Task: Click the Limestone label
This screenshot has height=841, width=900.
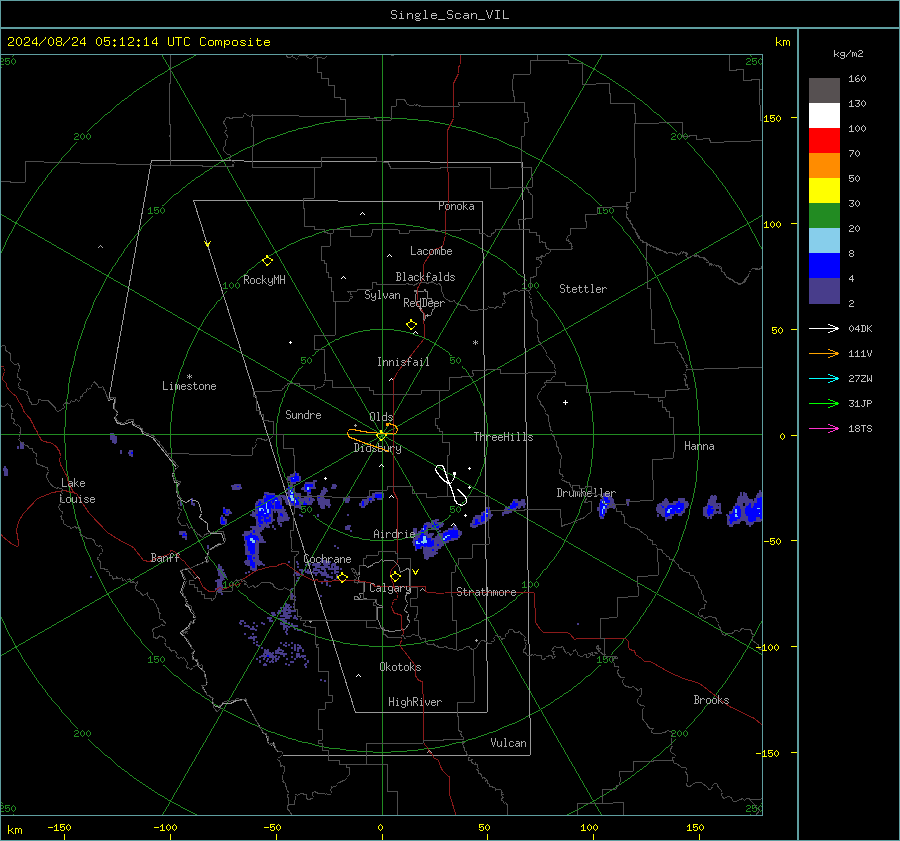Action: [189, 386]
